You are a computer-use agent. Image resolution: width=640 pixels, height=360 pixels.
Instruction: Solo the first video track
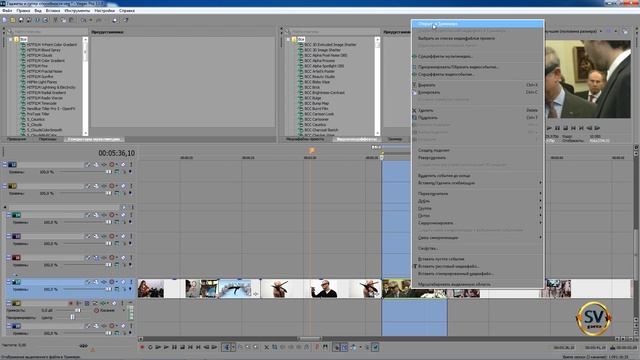click(x=131, y=164)
